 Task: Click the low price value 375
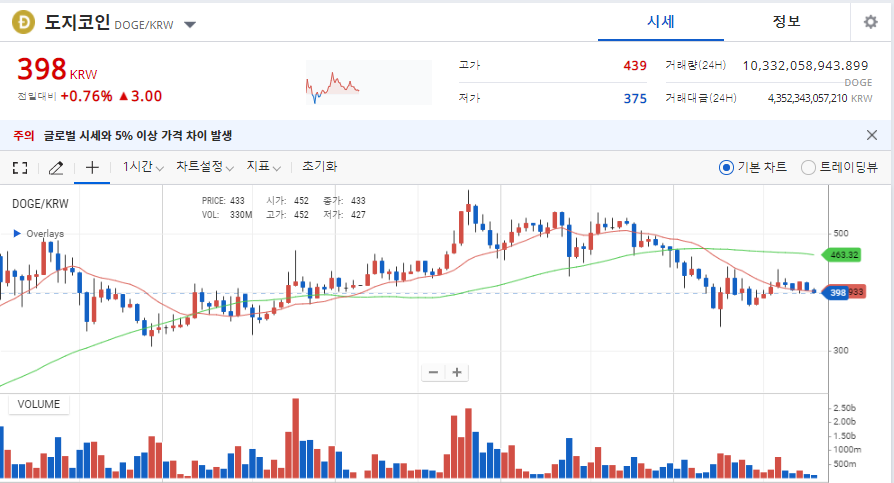point(635,99)
